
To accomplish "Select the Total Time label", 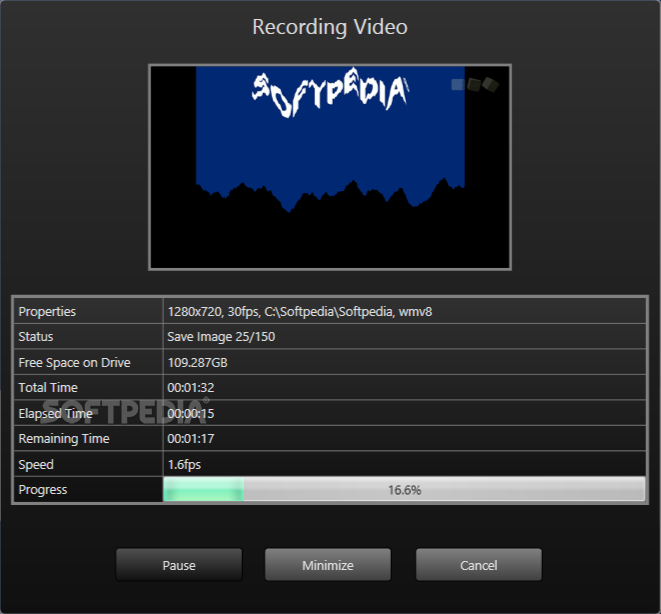I will 48,388.
